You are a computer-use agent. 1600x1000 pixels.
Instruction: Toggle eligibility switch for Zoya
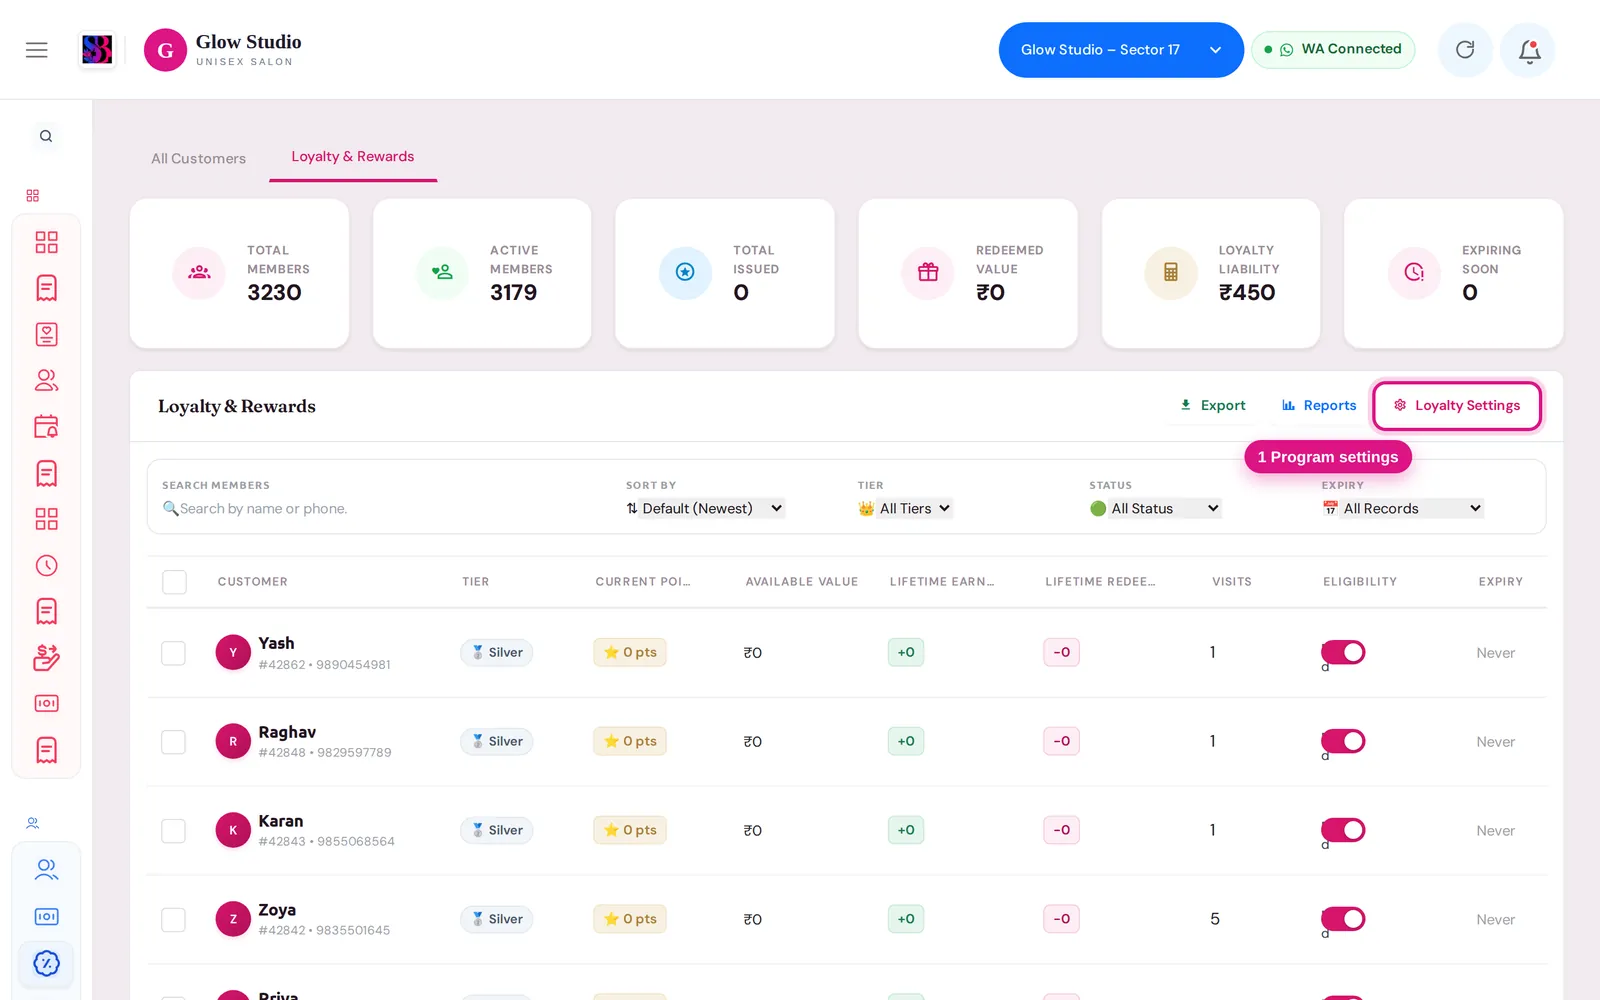tap(1343, 919)
